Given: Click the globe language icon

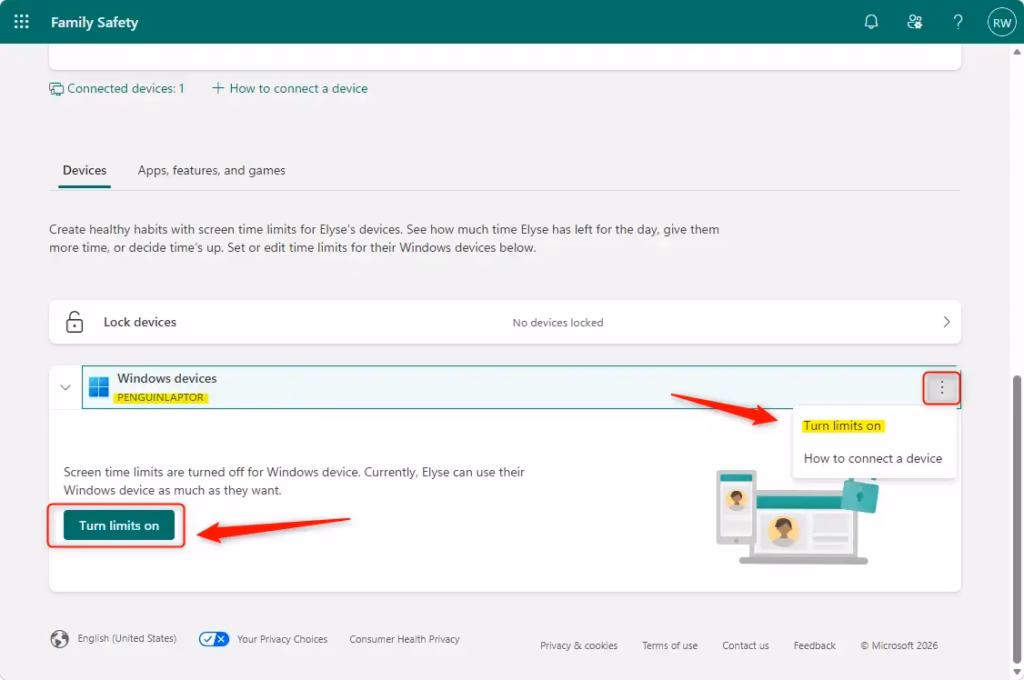Looking at the screenshot, I should coord(59,639).
